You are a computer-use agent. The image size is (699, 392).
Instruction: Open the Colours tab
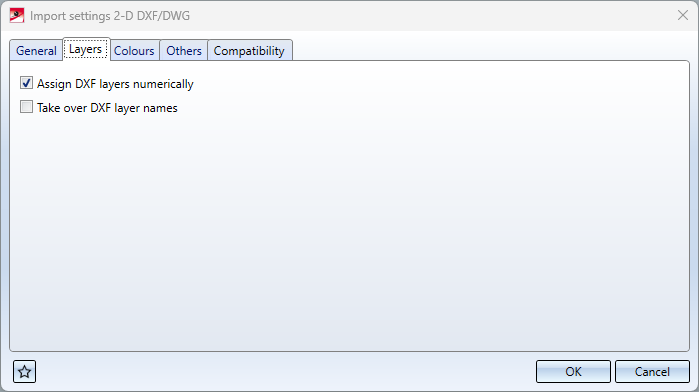point(134,51)
